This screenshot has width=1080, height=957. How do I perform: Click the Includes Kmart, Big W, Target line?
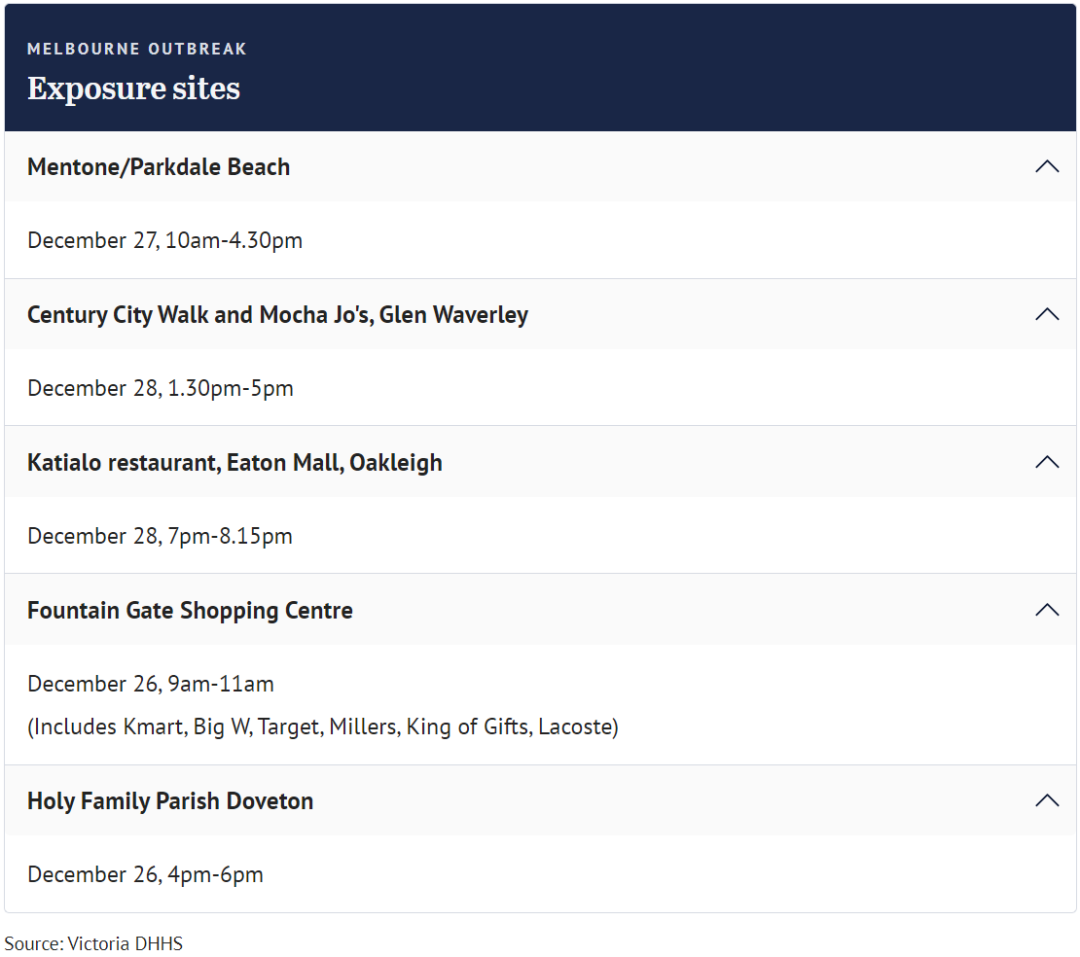[x=322, y=727]
